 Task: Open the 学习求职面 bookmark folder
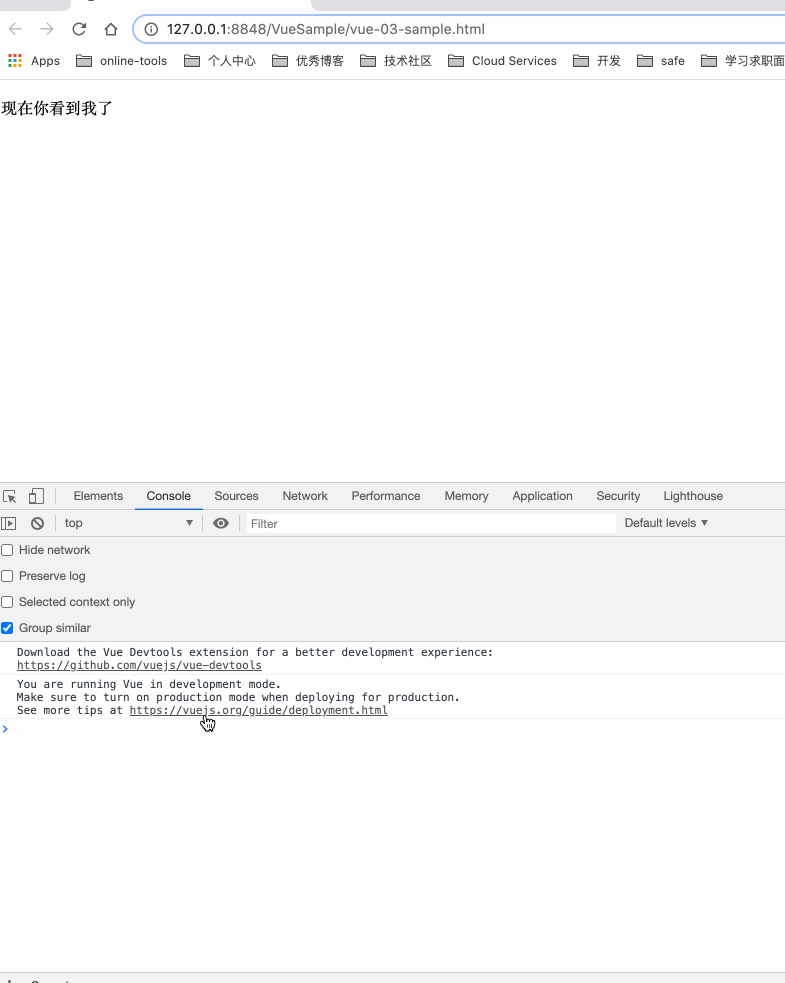pos(743,61)
